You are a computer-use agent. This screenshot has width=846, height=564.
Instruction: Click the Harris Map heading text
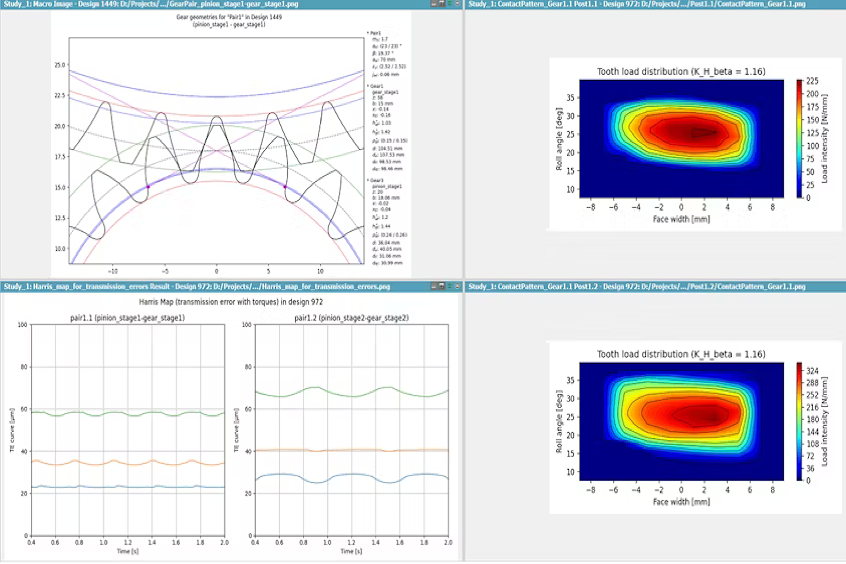(x=230, y=301)
